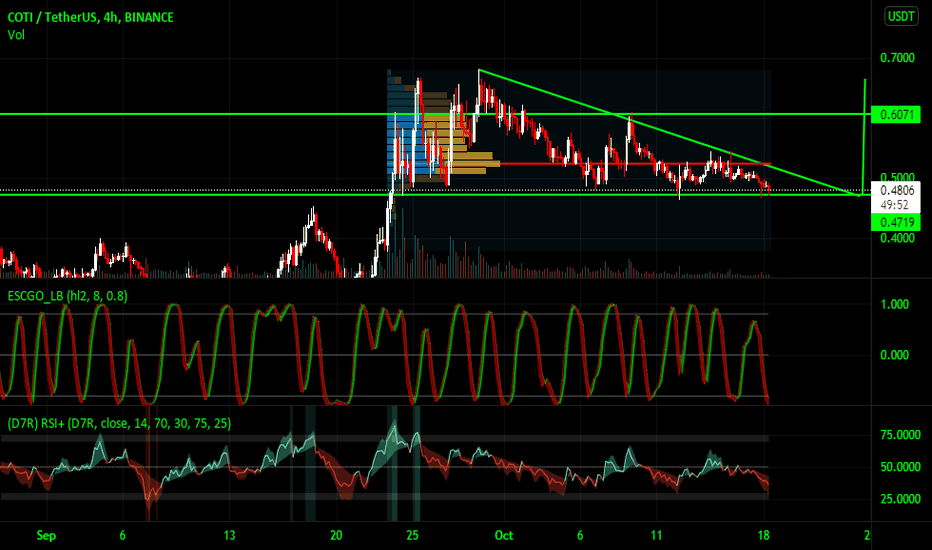The width and height of the screenshot is (932, 550).
Task: Click the 50.0000 RSI axis value
Action: (x=900, y=467)
